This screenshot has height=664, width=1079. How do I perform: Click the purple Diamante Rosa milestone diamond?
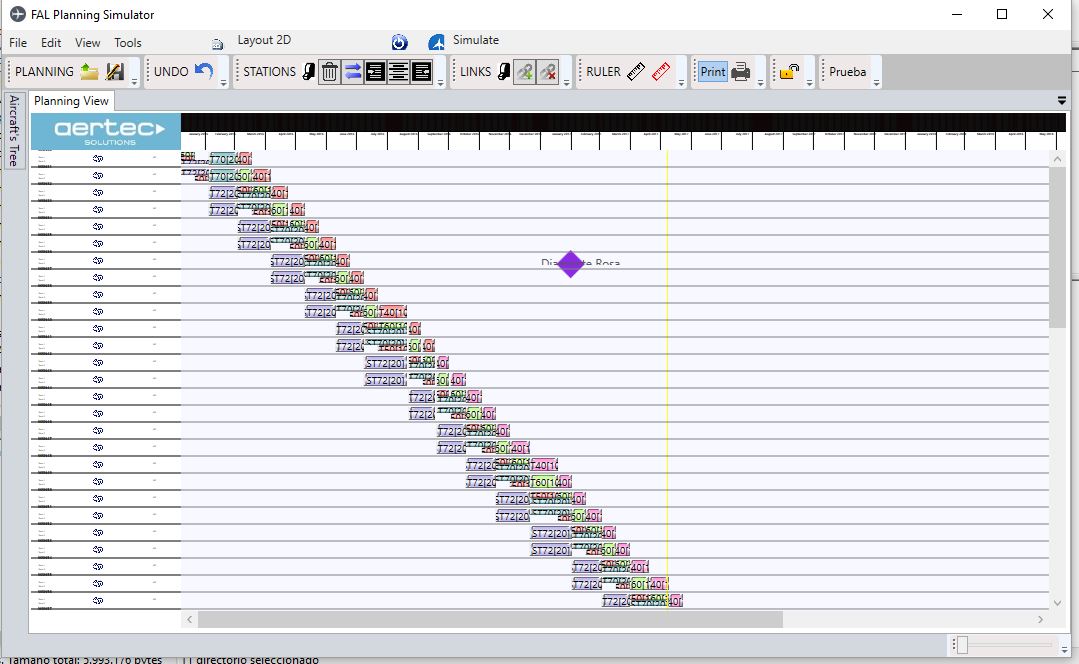(570, 264)
